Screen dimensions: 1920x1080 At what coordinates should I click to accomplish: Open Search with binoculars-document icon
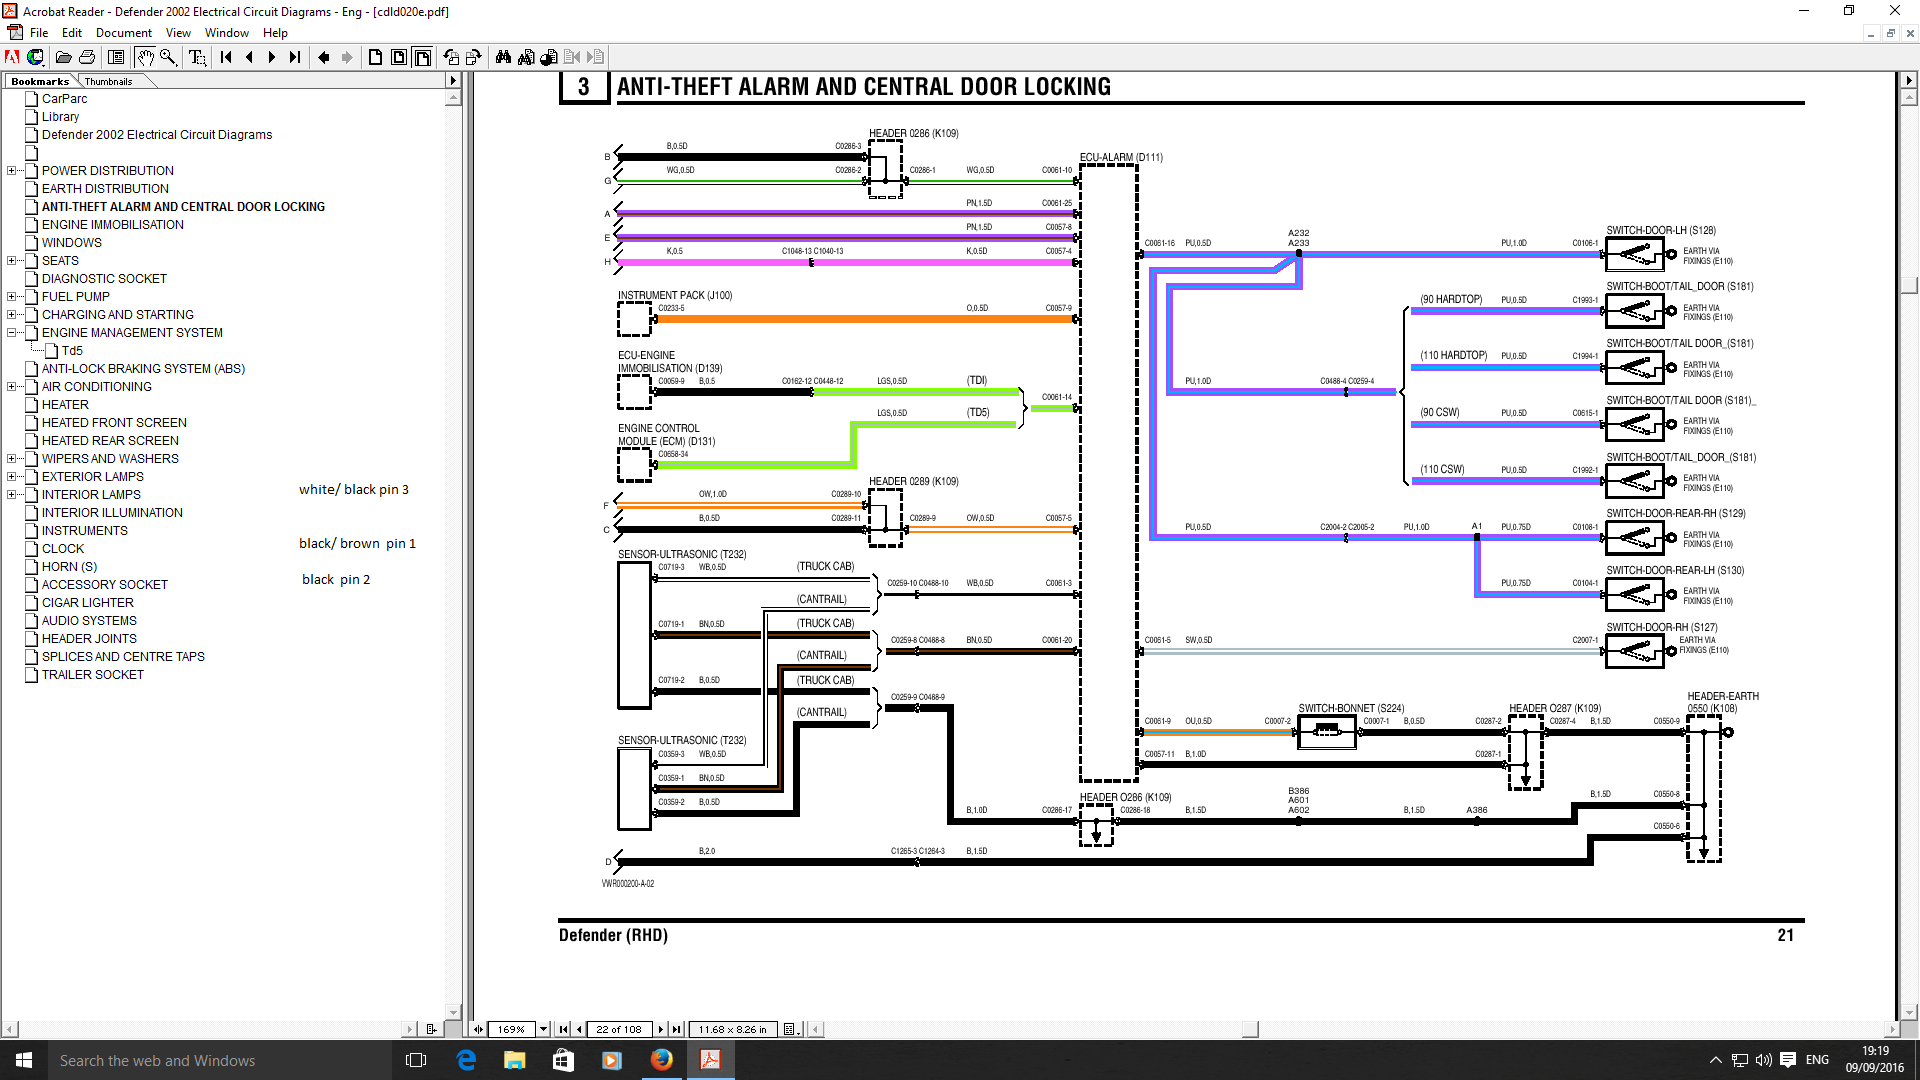click(526, 57)
